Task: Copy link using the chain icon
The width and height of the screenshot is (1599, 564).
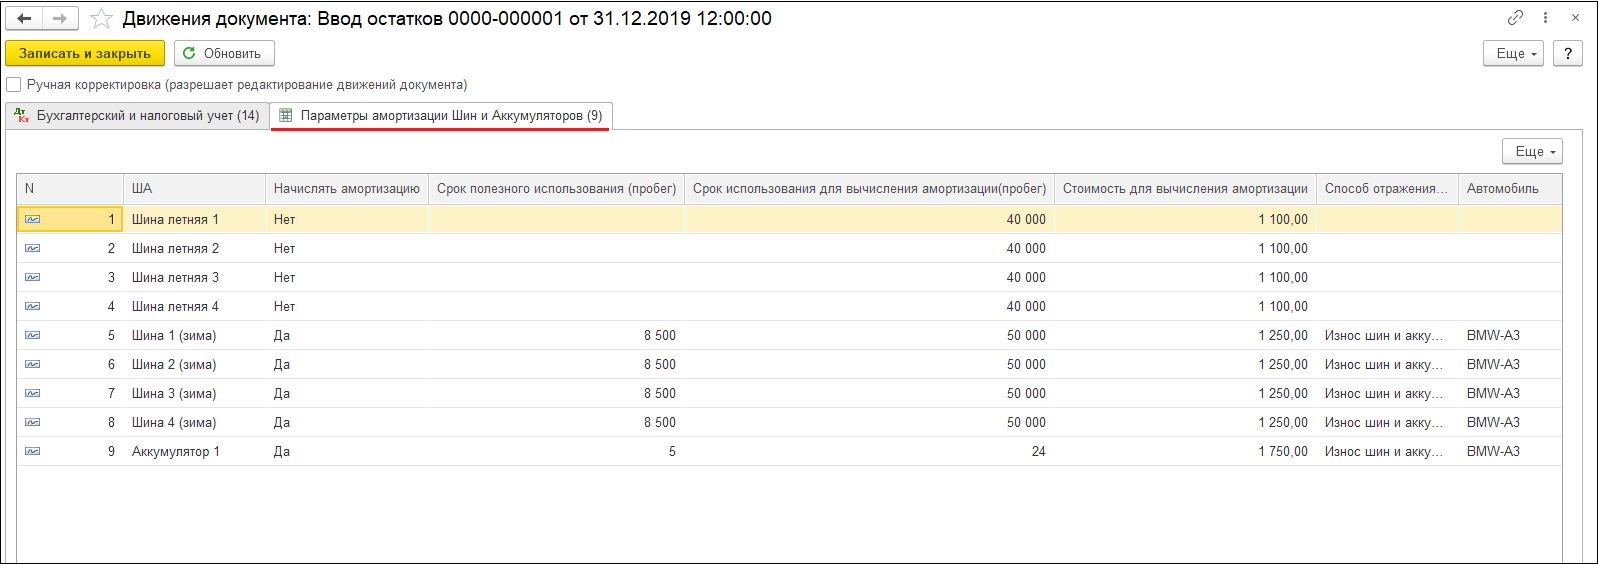Action: pos(1515,18)
